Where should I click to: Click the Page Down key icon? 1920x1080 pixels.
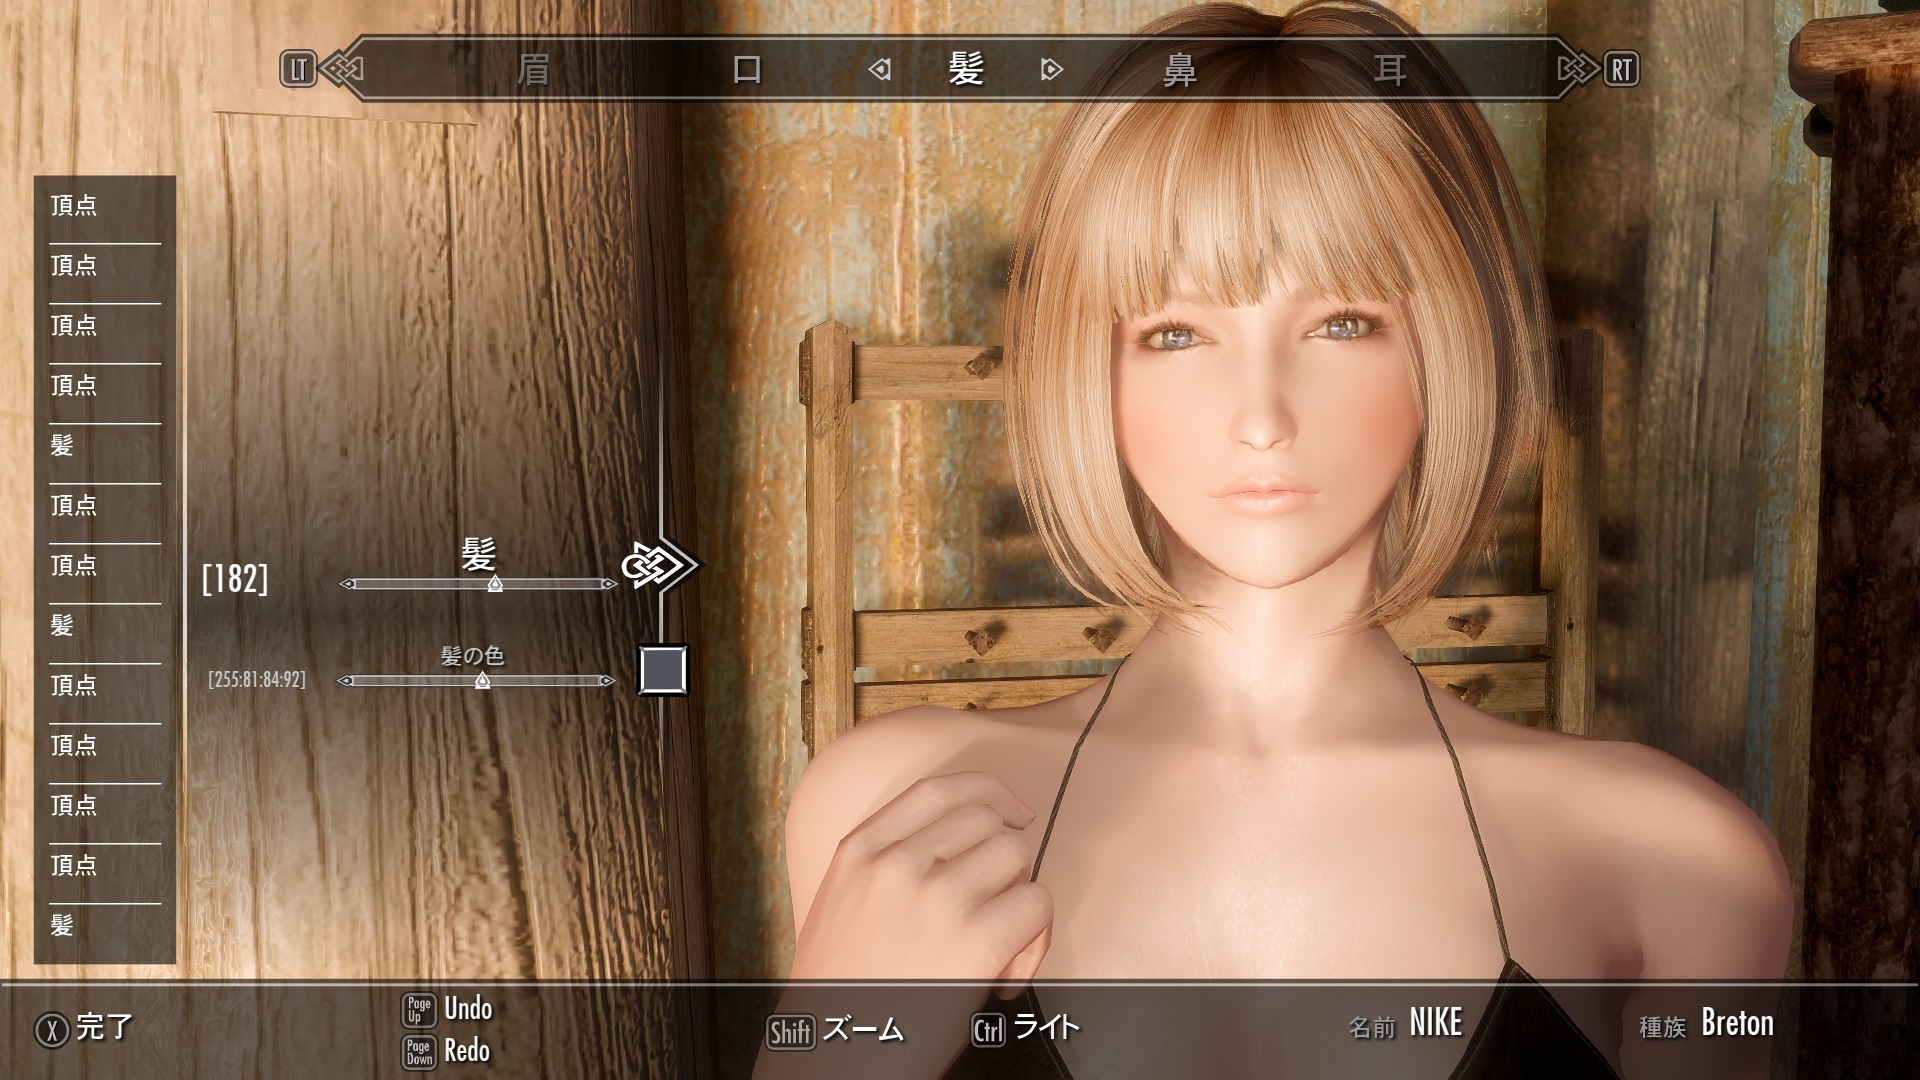419,1053
